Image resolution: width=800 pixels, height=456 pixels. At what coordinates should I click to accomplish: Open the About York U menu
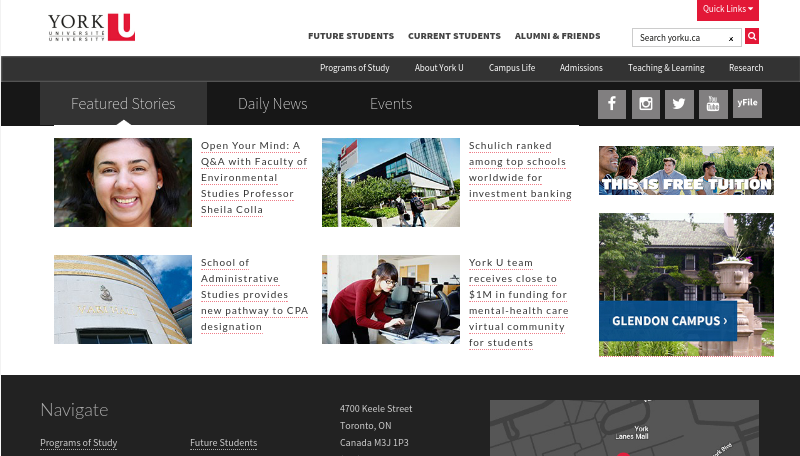click(439, 68)
